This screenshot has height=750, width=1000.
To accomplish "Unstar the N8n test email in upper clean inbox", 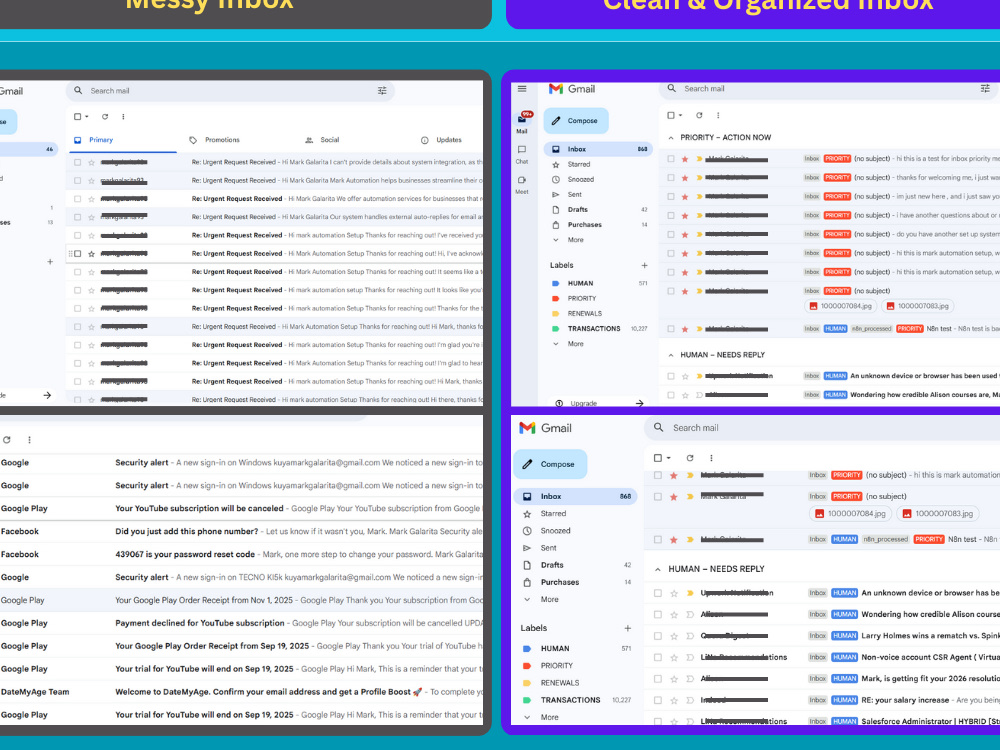I will [685, 329].
